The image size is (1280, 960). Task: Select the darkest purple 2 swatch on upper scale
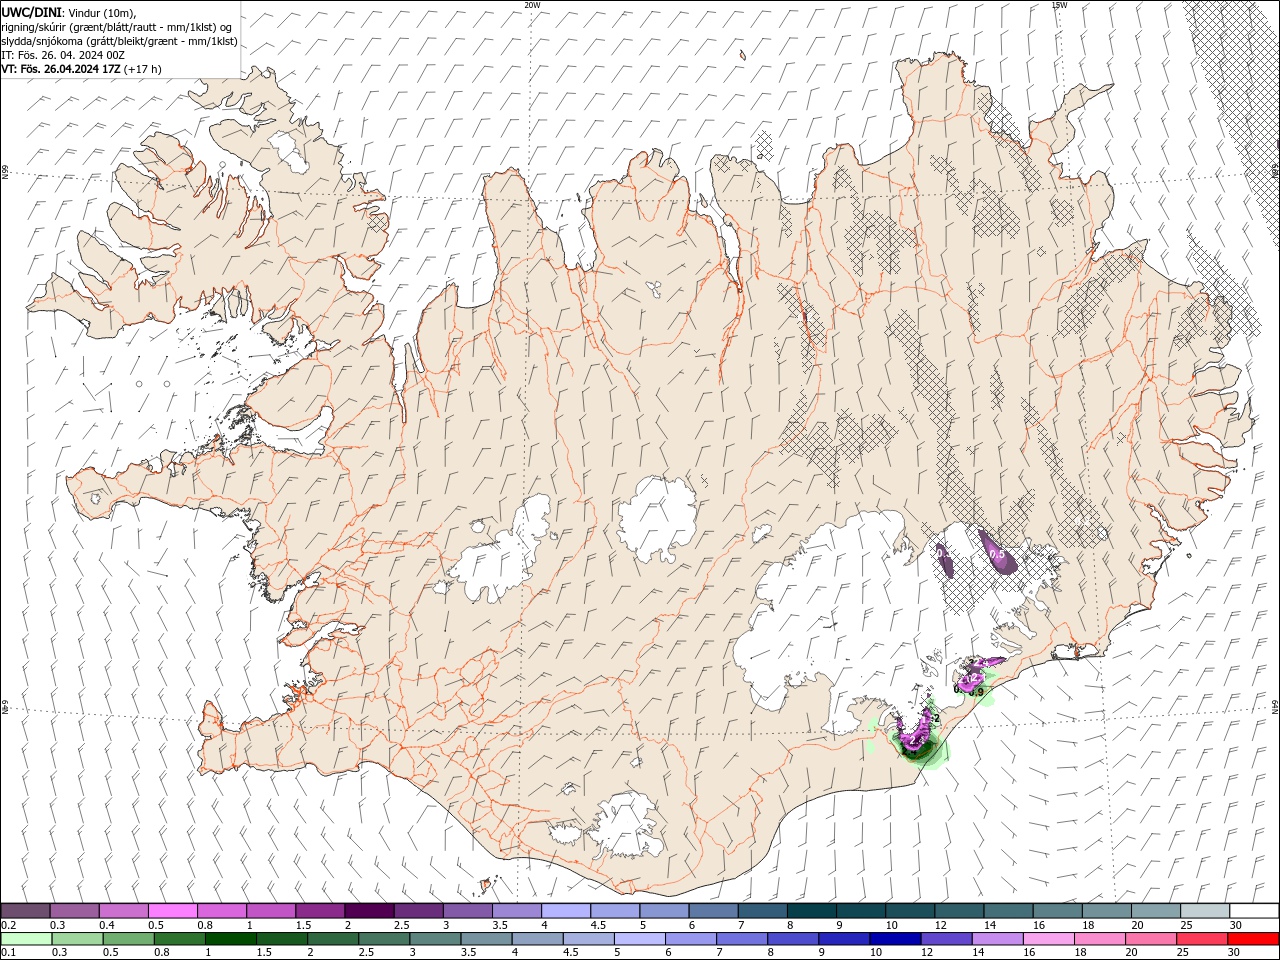[368, 910]
